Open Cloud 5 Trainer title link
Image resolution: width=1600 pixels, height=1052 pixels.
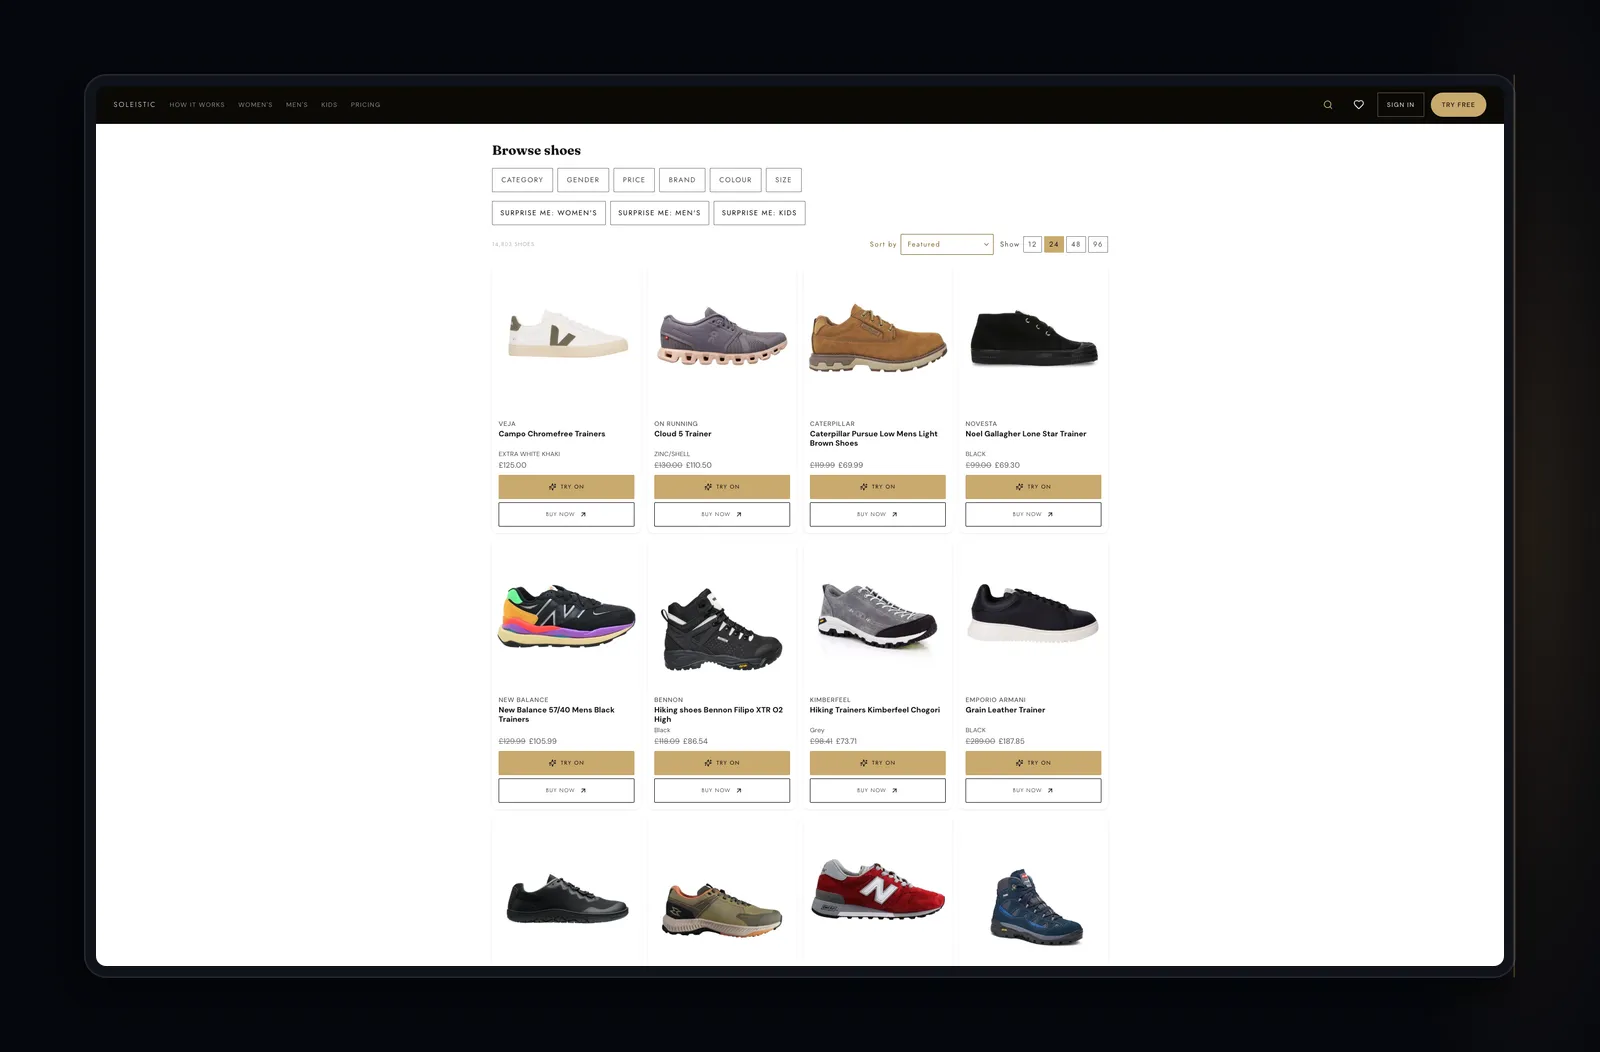point(683,434)
